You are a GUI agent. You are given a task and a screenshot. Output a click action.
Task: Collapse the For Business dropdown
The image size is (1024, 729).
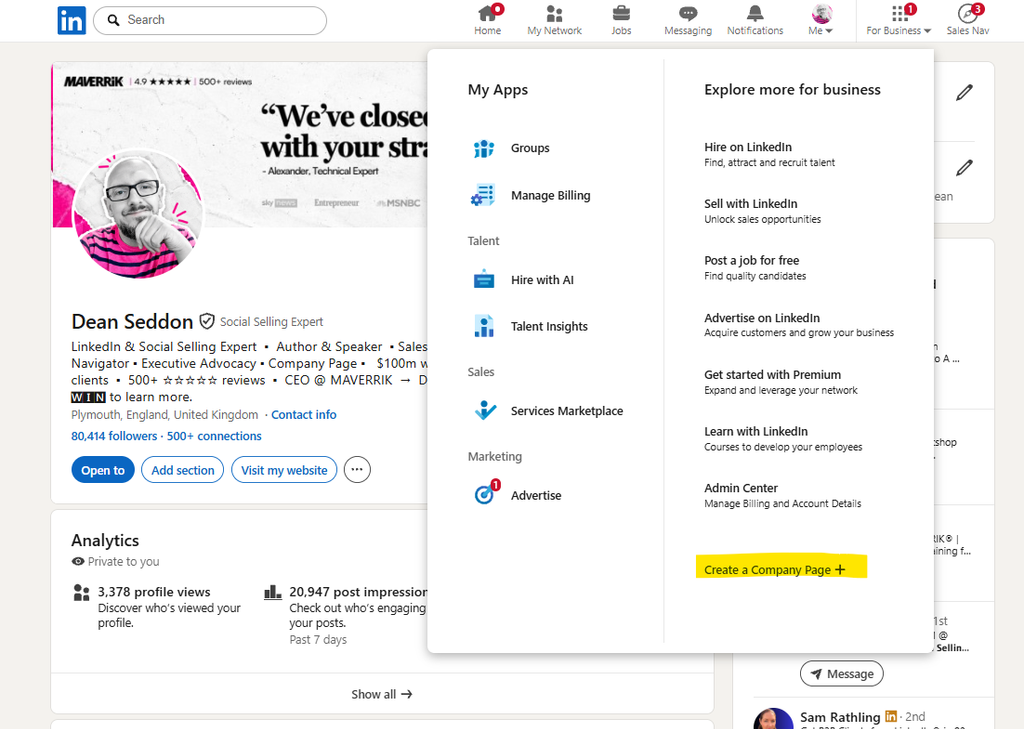pos(899,20)
